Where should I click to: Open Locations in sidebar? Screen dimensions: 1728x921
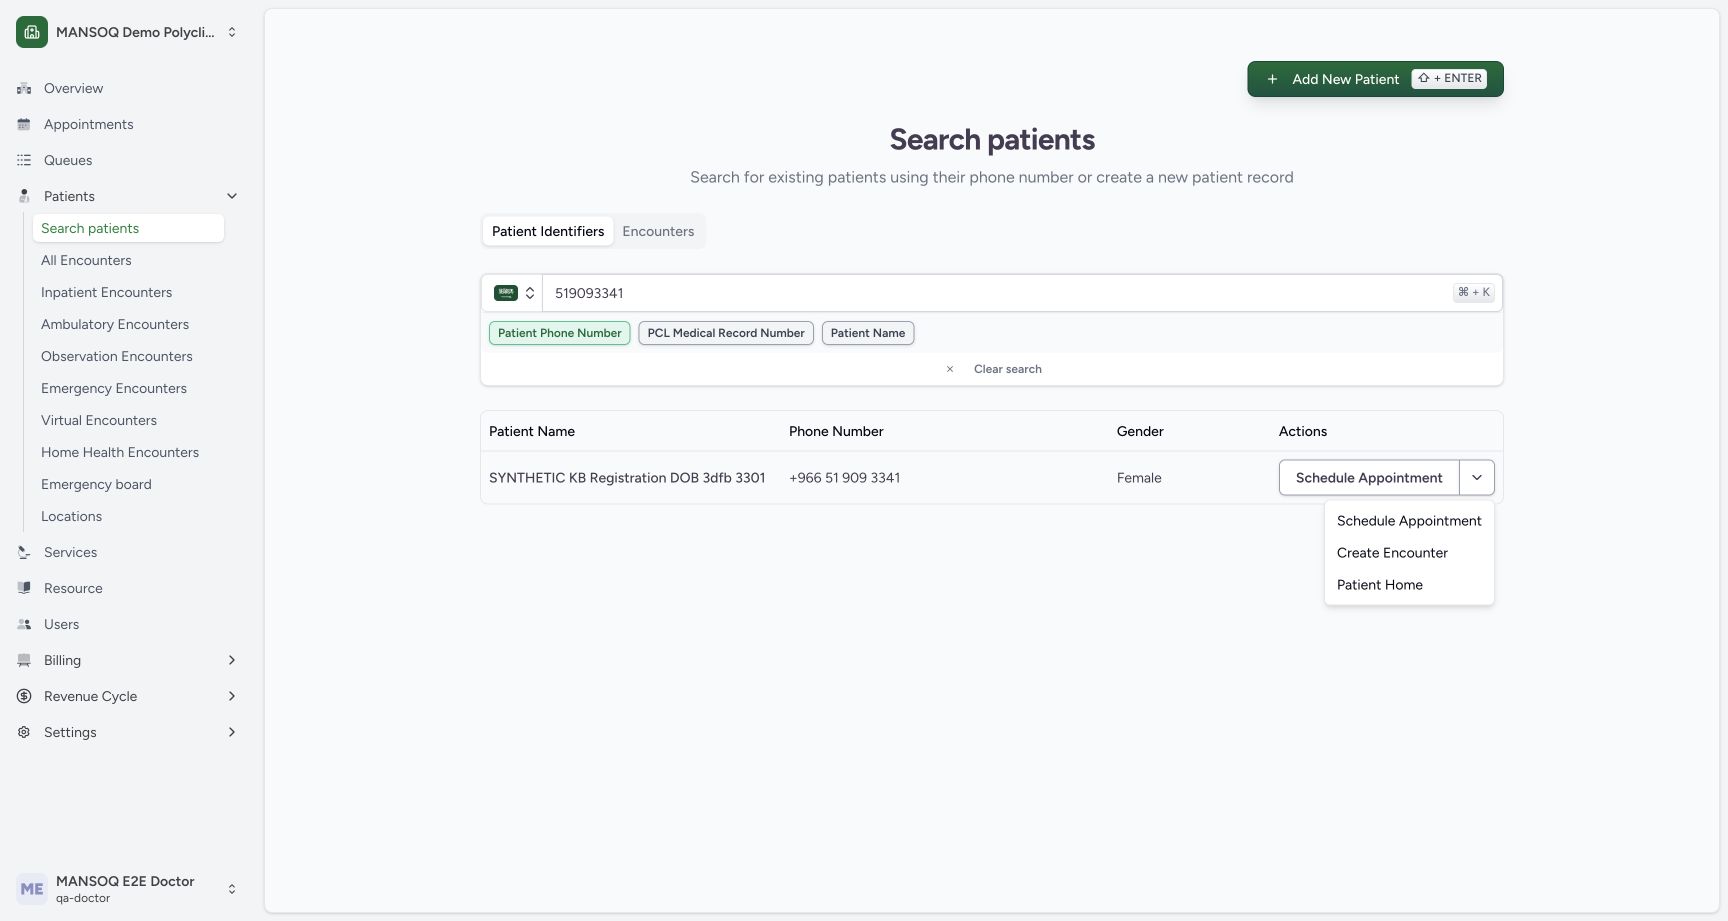pos(128,516)
